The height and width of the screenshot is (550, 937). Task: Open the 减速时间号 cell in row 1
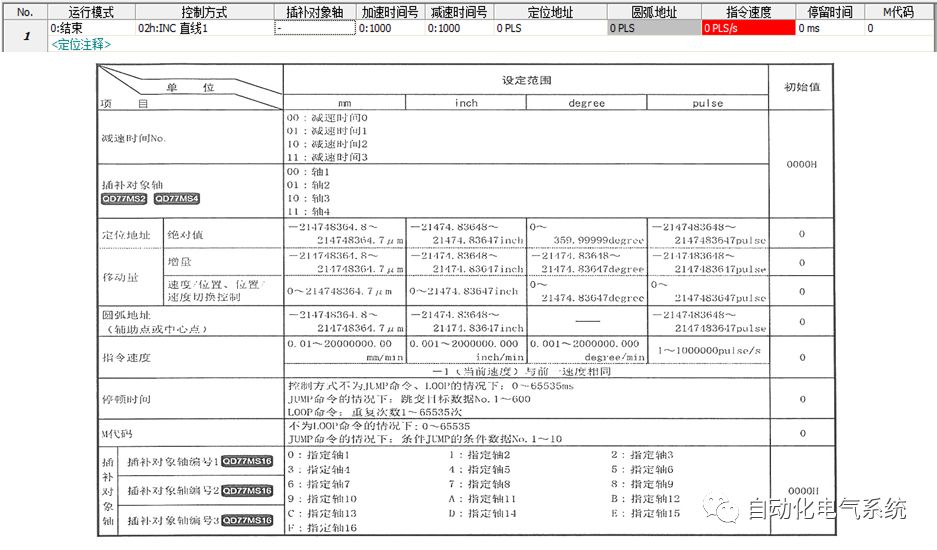[x=458, y=29]
